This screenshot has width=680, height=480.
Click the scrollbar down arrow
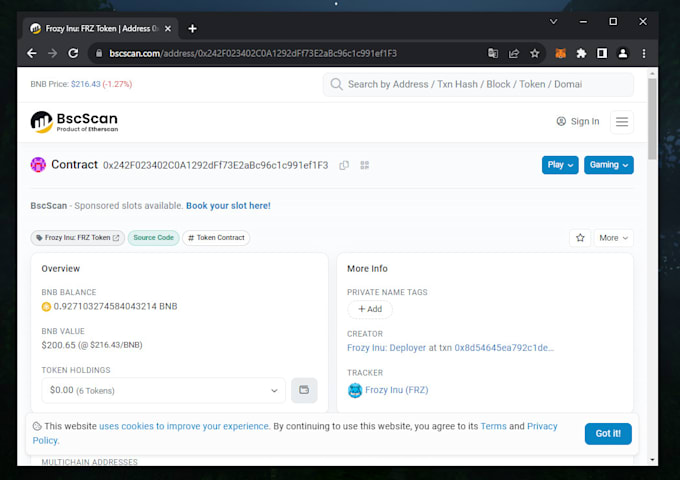[652, 460]
